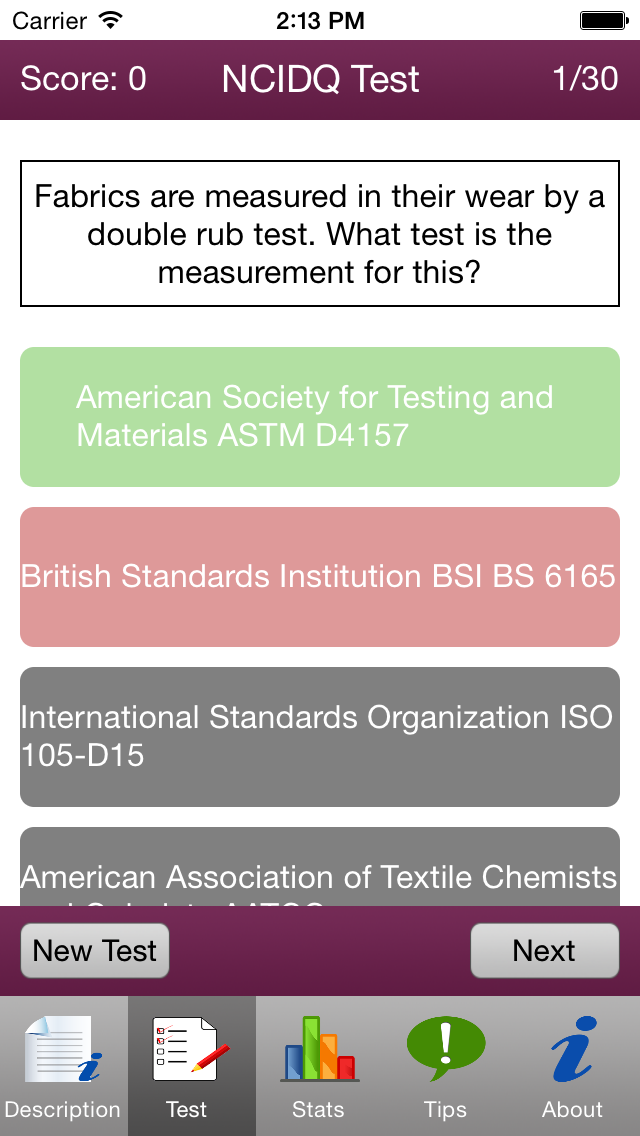Start a New Test
The width and height of the screenshot is (640, 1136).
pos(95,951)
